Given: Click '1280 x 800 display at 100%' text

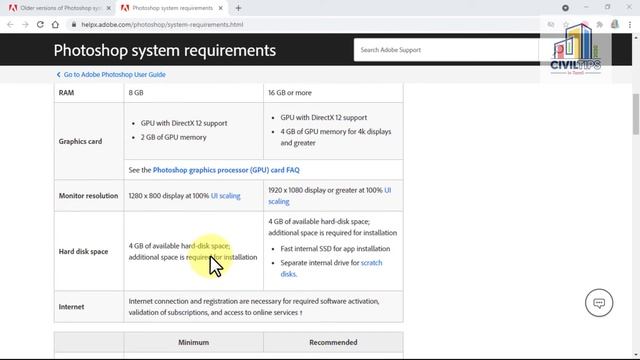Looking at the screenshot, I should pos(169,196).
